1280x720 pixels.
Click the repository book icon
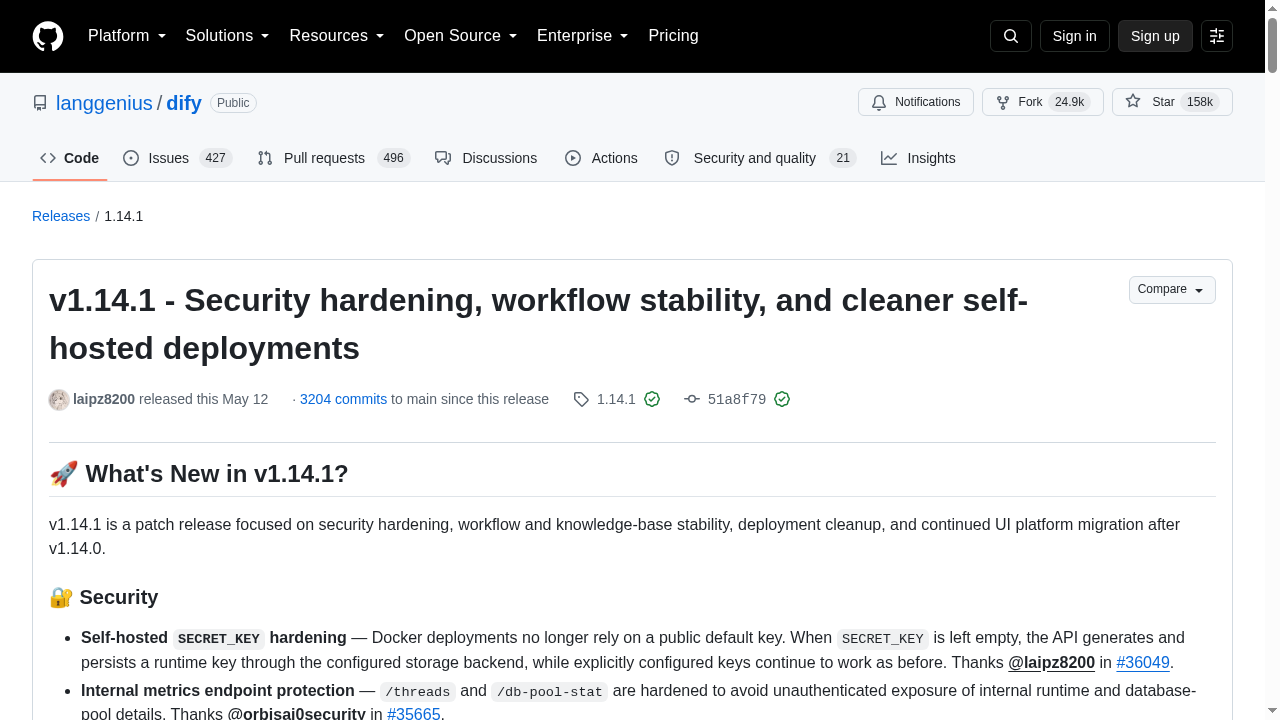pos(40,103)
